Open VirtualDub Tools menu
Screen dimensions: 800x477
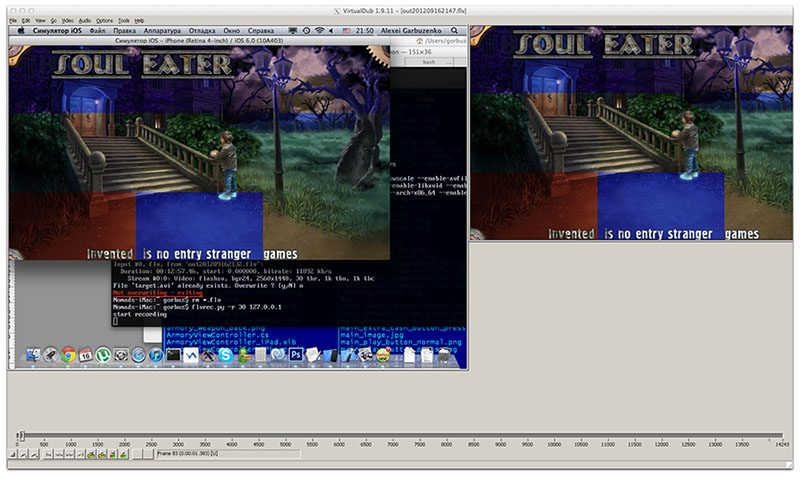click(x=124, y=21)
